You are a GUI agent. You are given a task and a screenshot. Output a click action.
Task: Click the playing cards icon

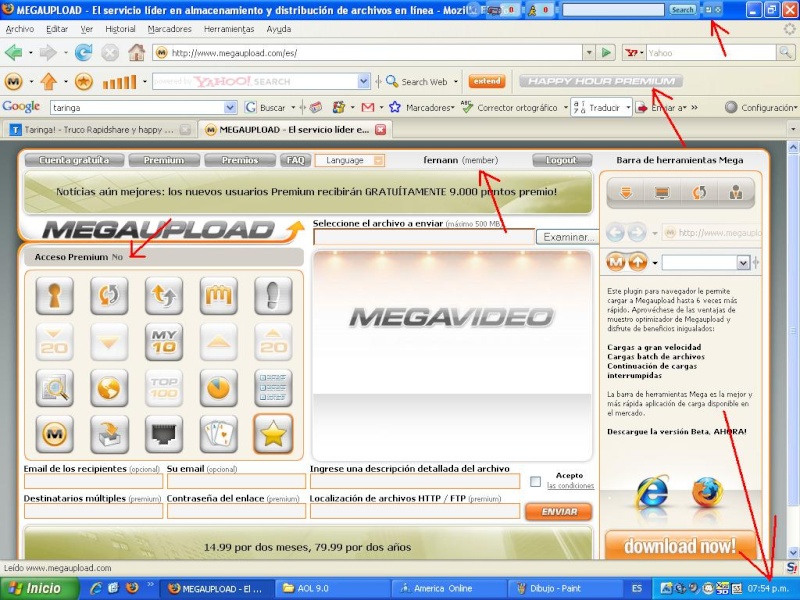[x=218, y=434]
